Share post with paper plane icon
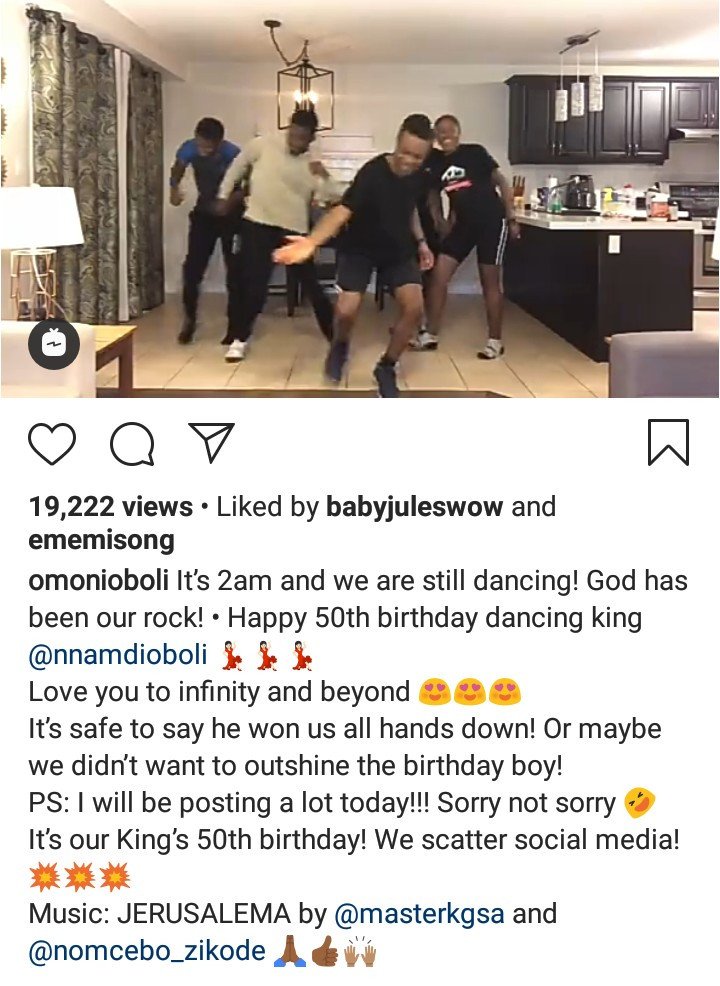 (211, 441)
